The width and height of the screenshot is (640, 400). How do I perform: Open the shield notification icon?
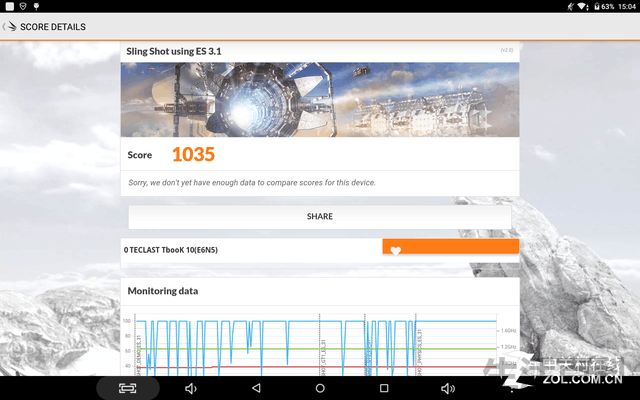click(x=23, y=6)
